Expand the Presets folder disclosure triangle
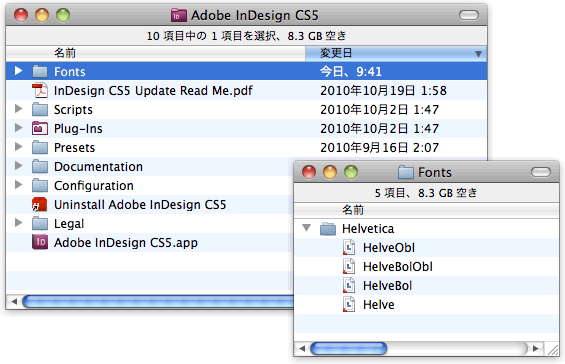 pyautogui.click(x=18, y=147)
